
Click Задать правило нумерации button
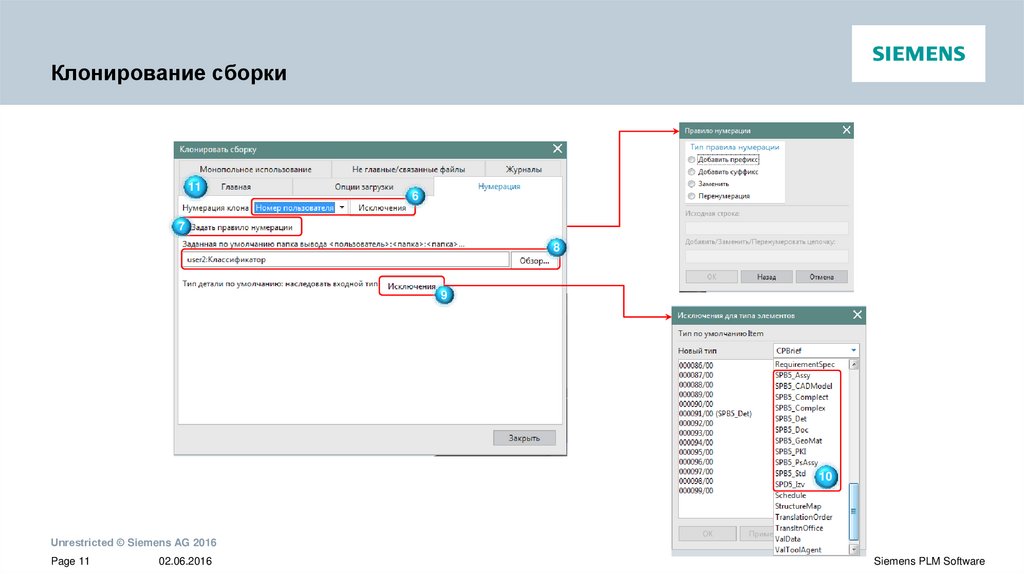[242, 227]
